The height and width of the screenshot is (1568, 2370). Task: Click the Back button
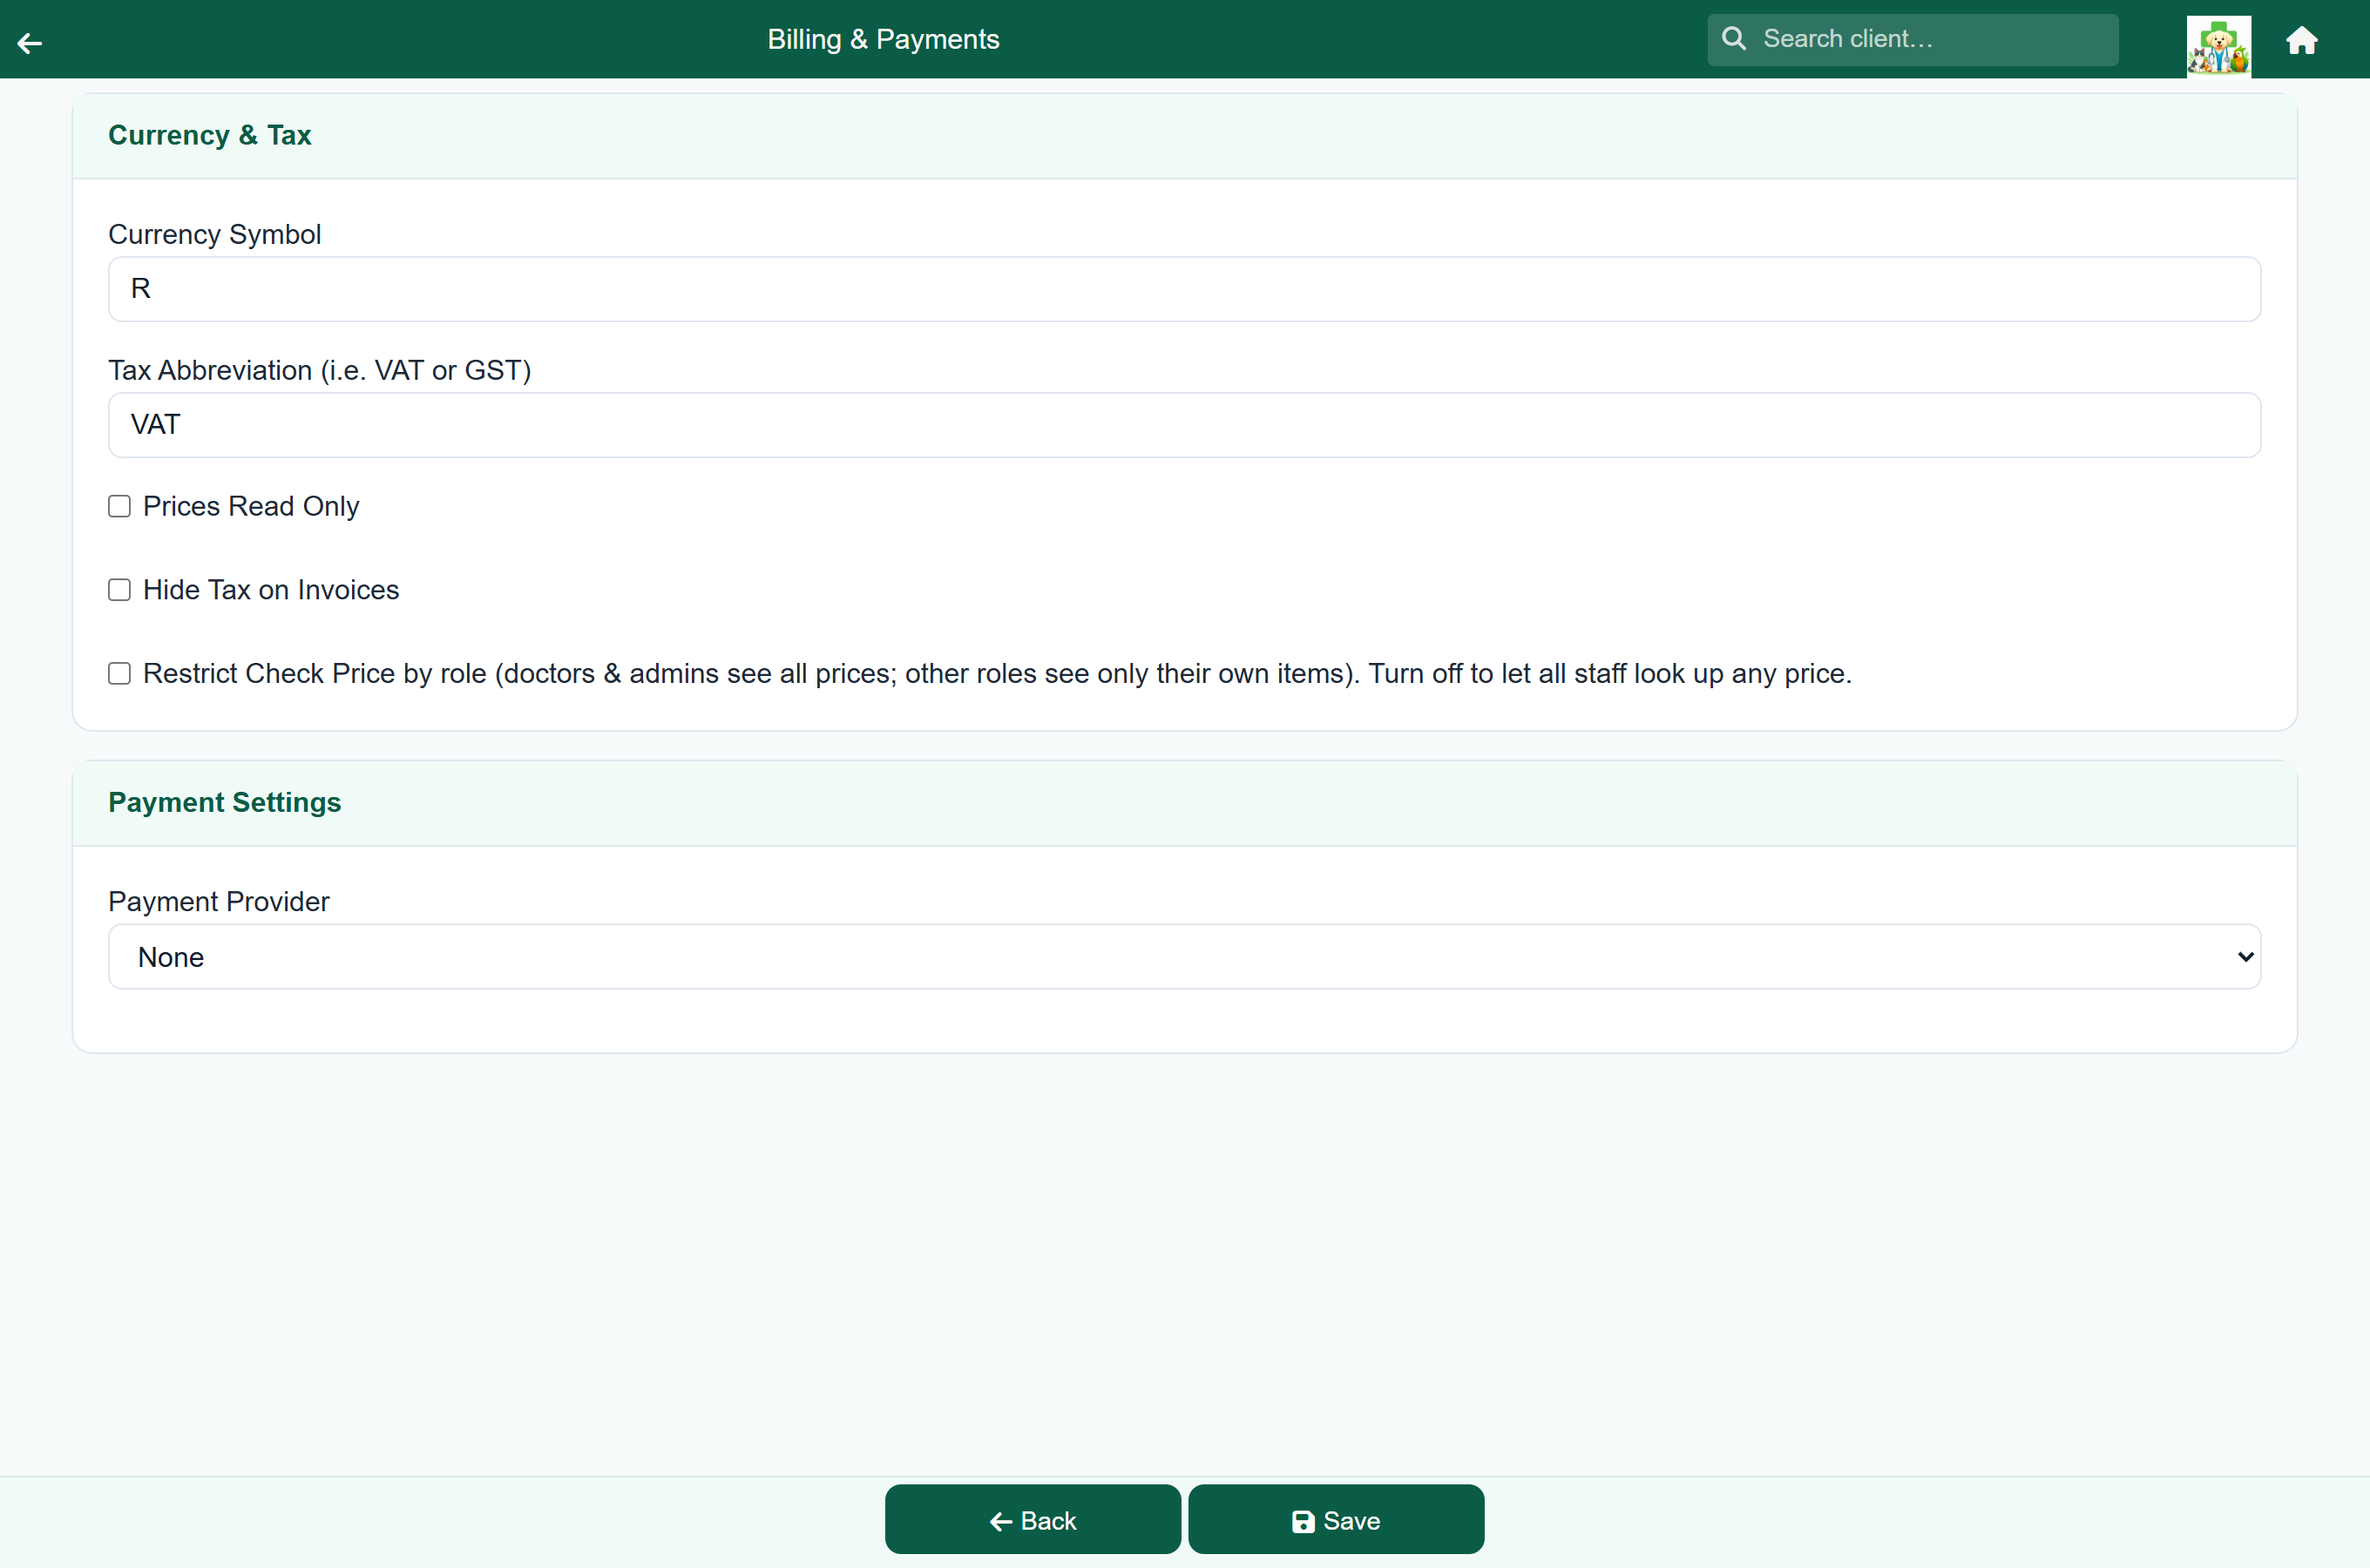point(1033,1520)
